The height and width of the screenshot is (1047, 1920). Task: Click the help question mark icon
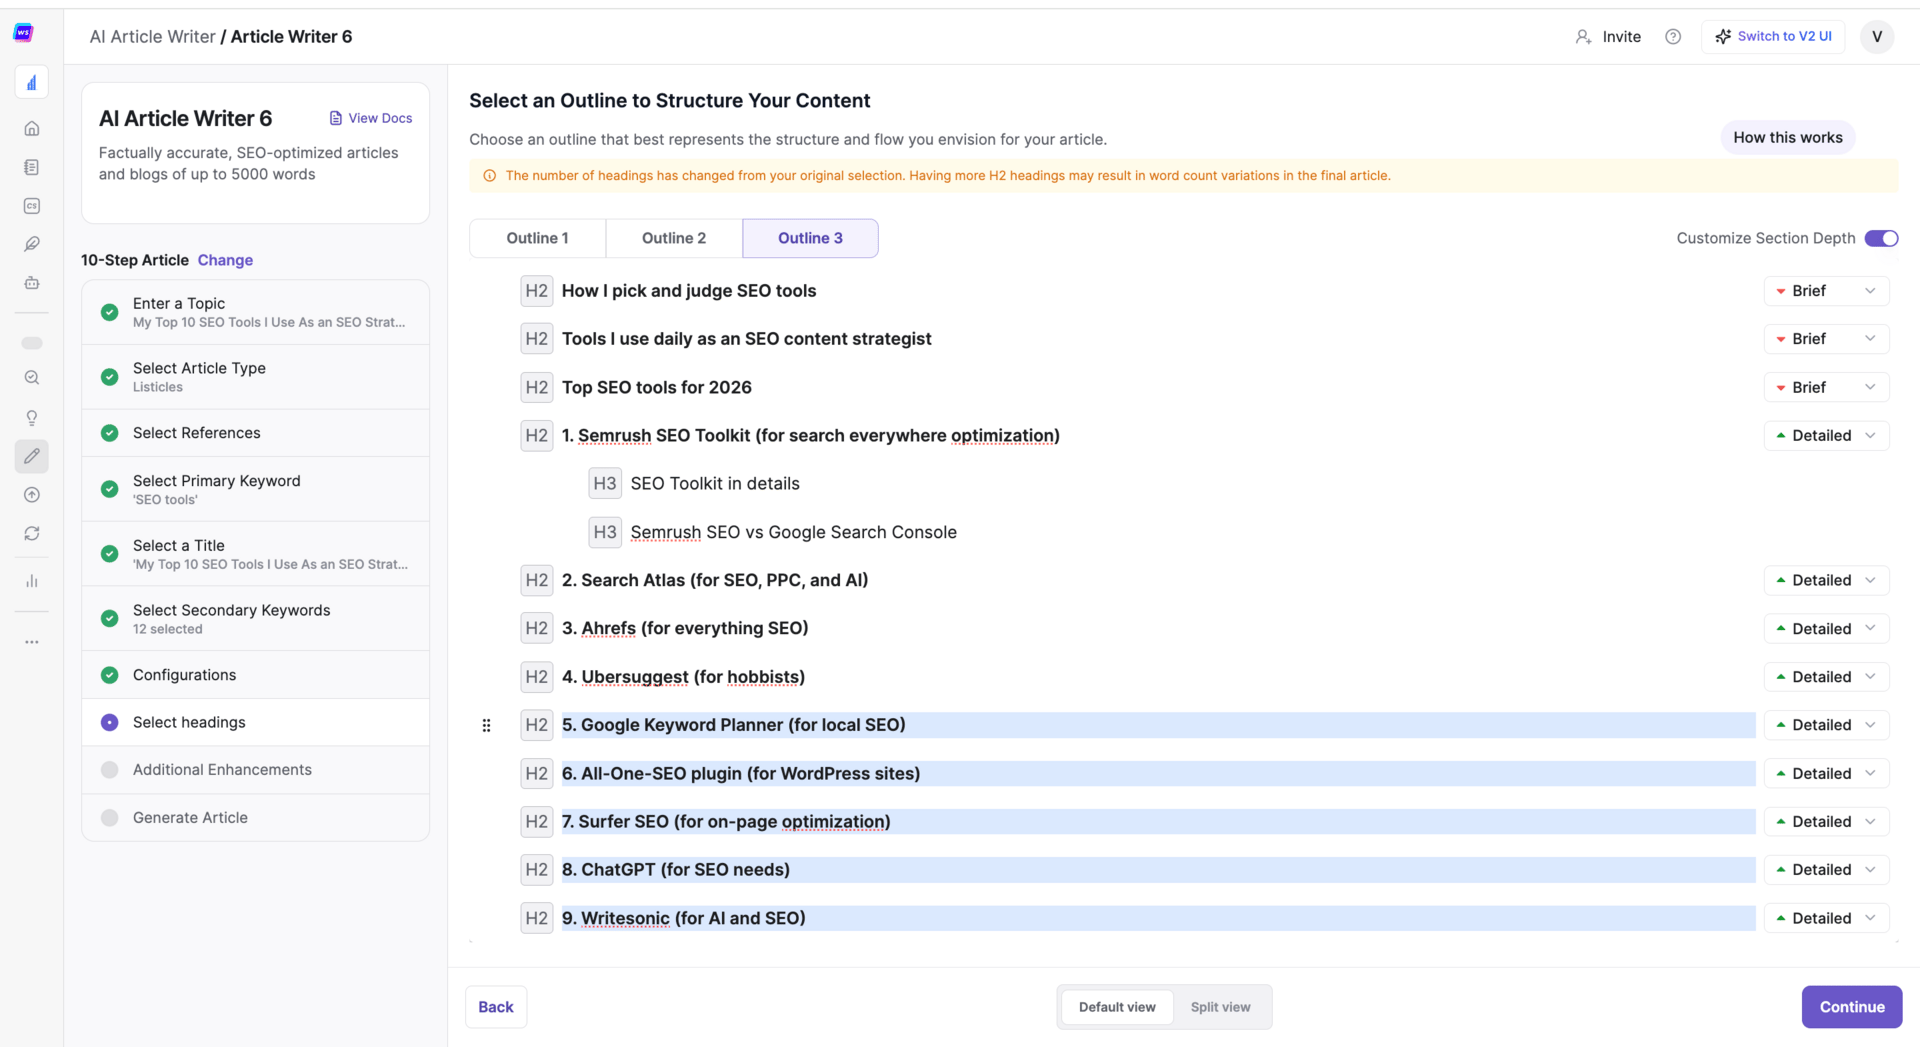coord(1673,37)
